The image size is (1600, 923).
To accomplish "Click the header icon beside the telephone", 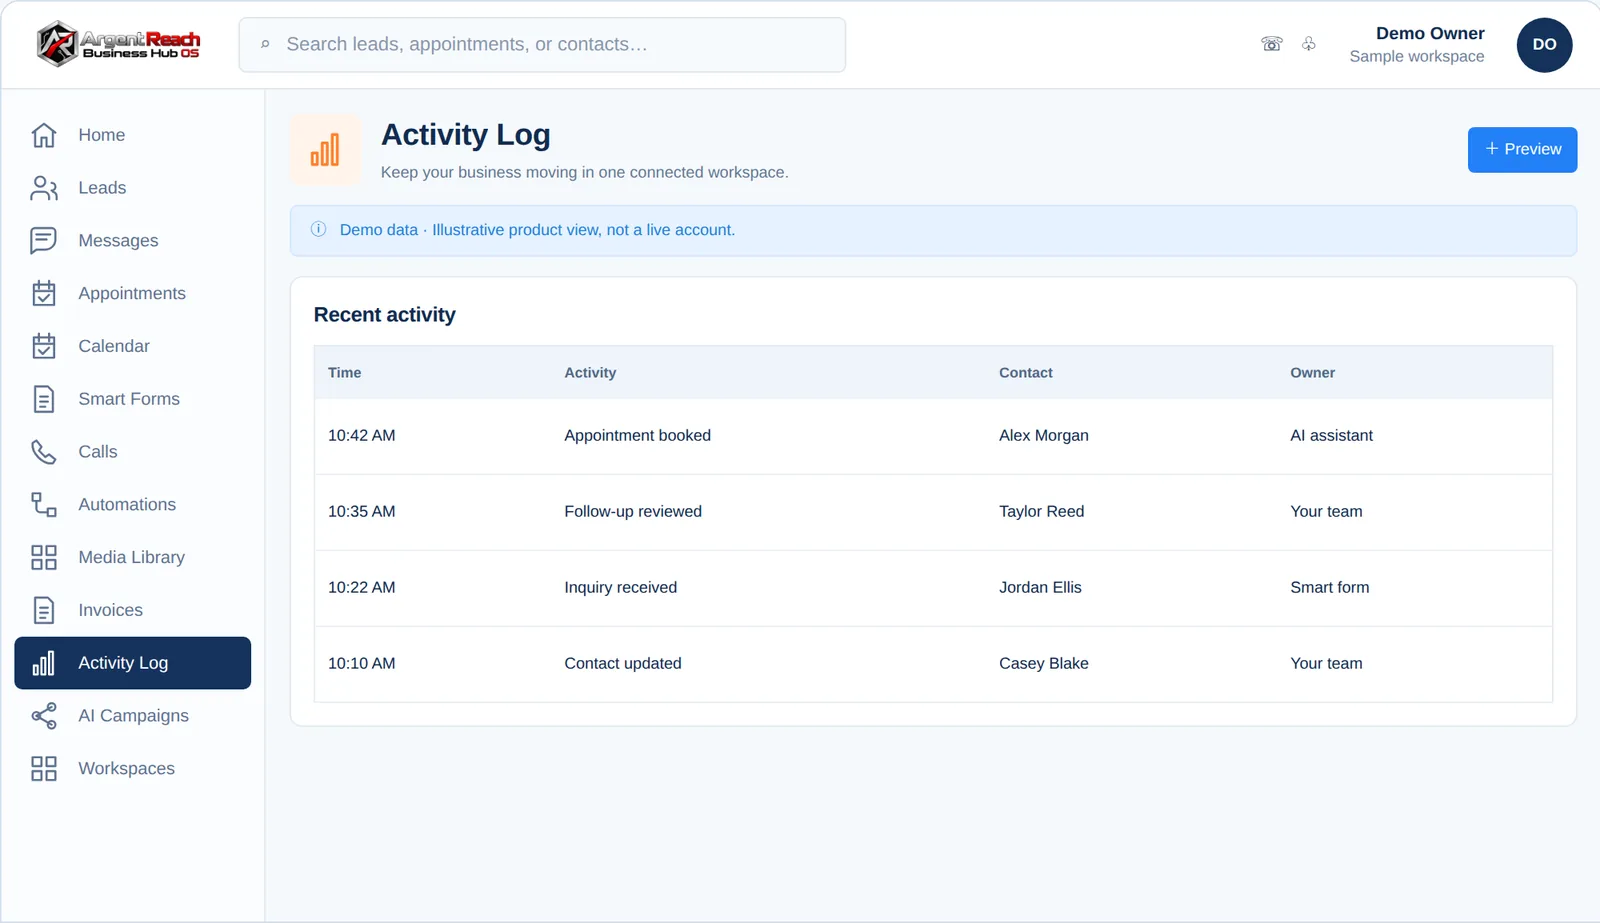I will pos(1309,44).
